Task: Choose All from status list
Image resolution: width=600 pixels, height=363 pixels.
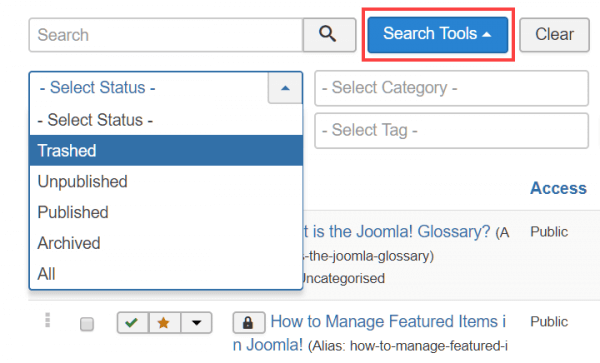Action: point(166,274)
